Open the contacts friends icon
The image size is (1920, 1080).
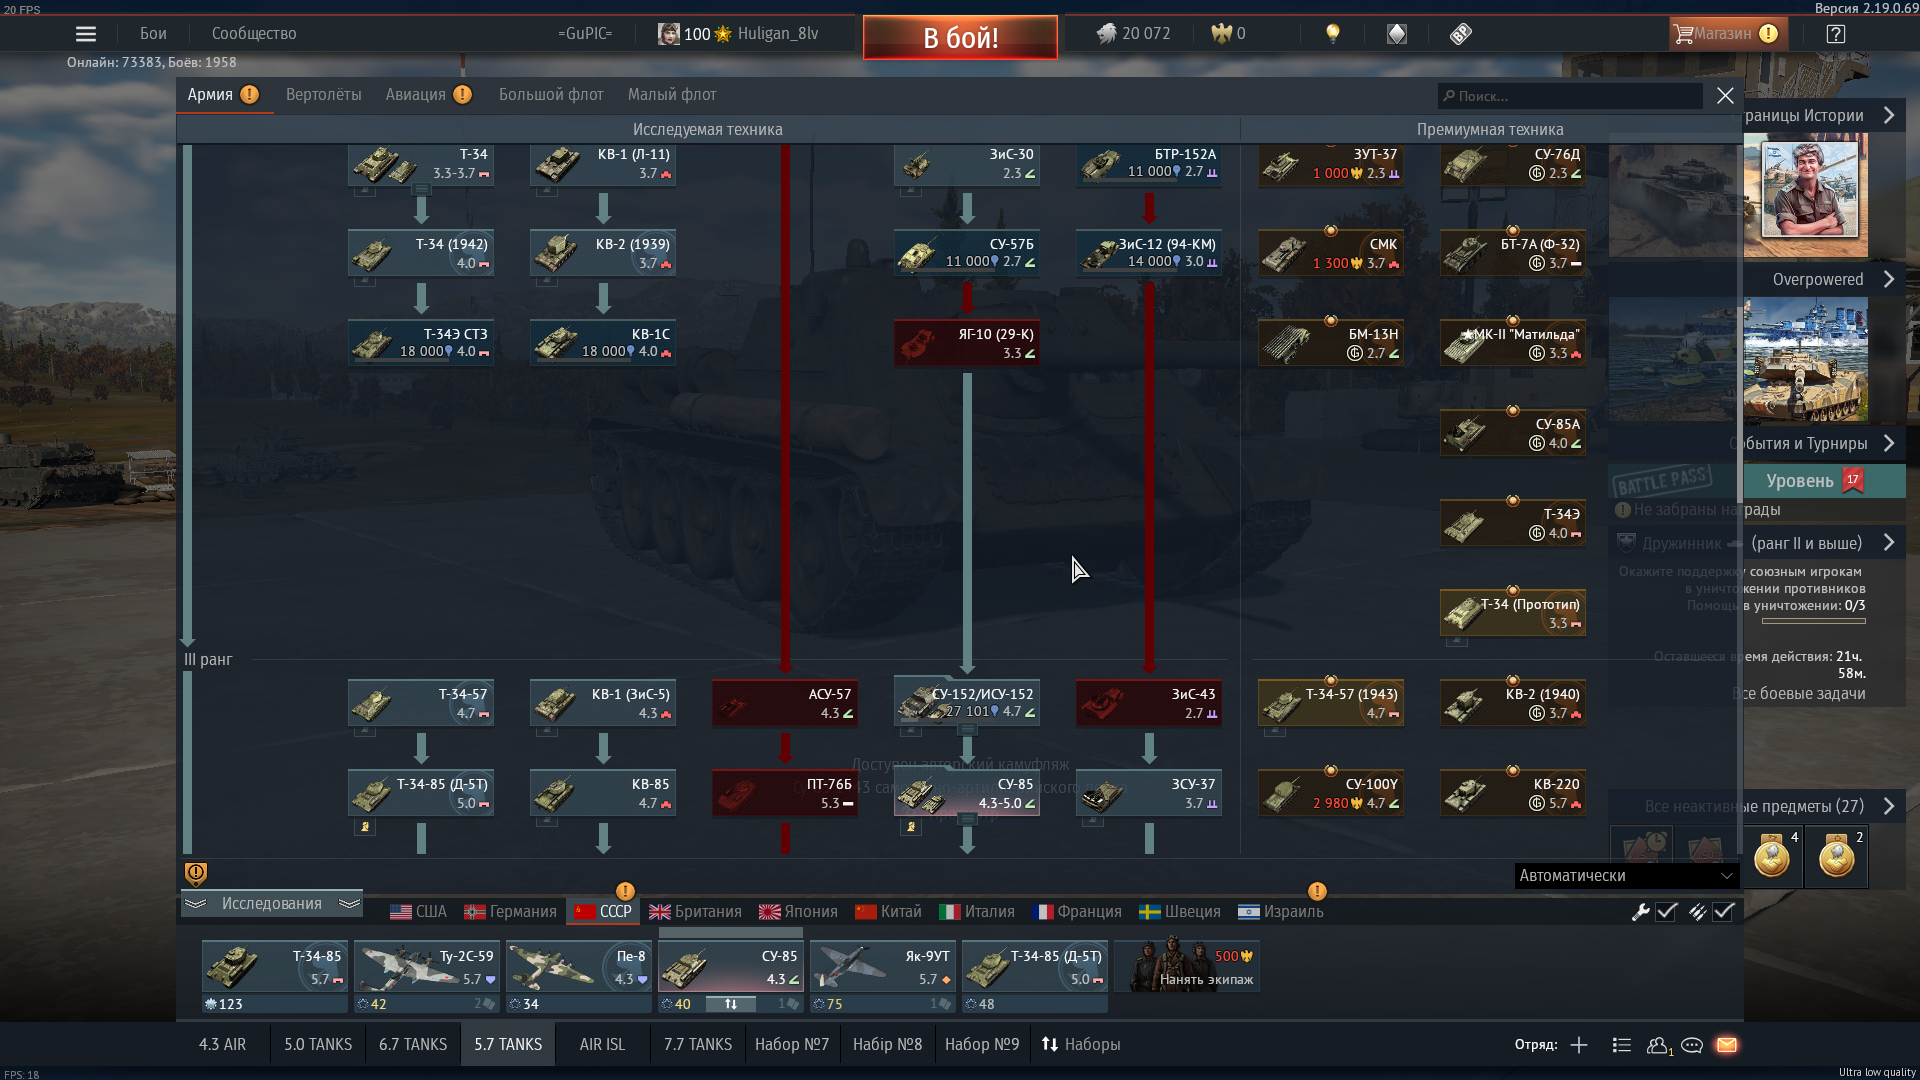coord(1658,1045)
